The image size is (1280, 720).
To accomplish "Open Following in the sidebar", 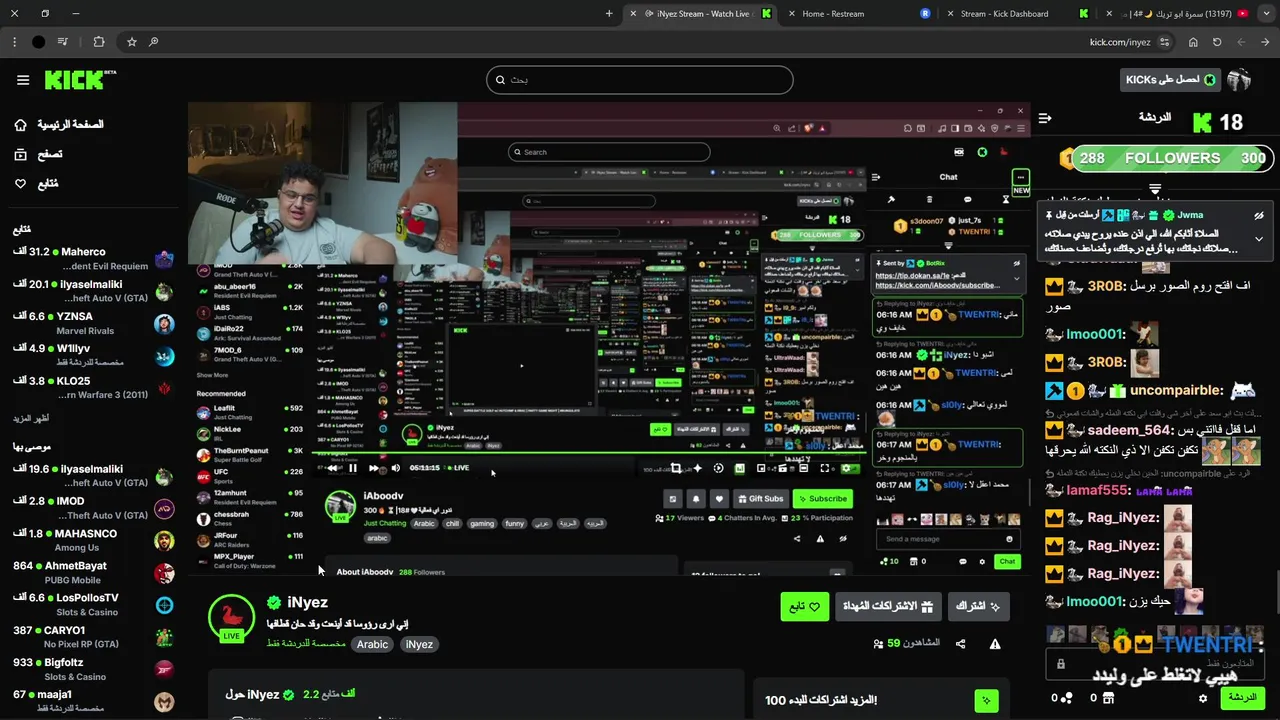I will point(36,184).
